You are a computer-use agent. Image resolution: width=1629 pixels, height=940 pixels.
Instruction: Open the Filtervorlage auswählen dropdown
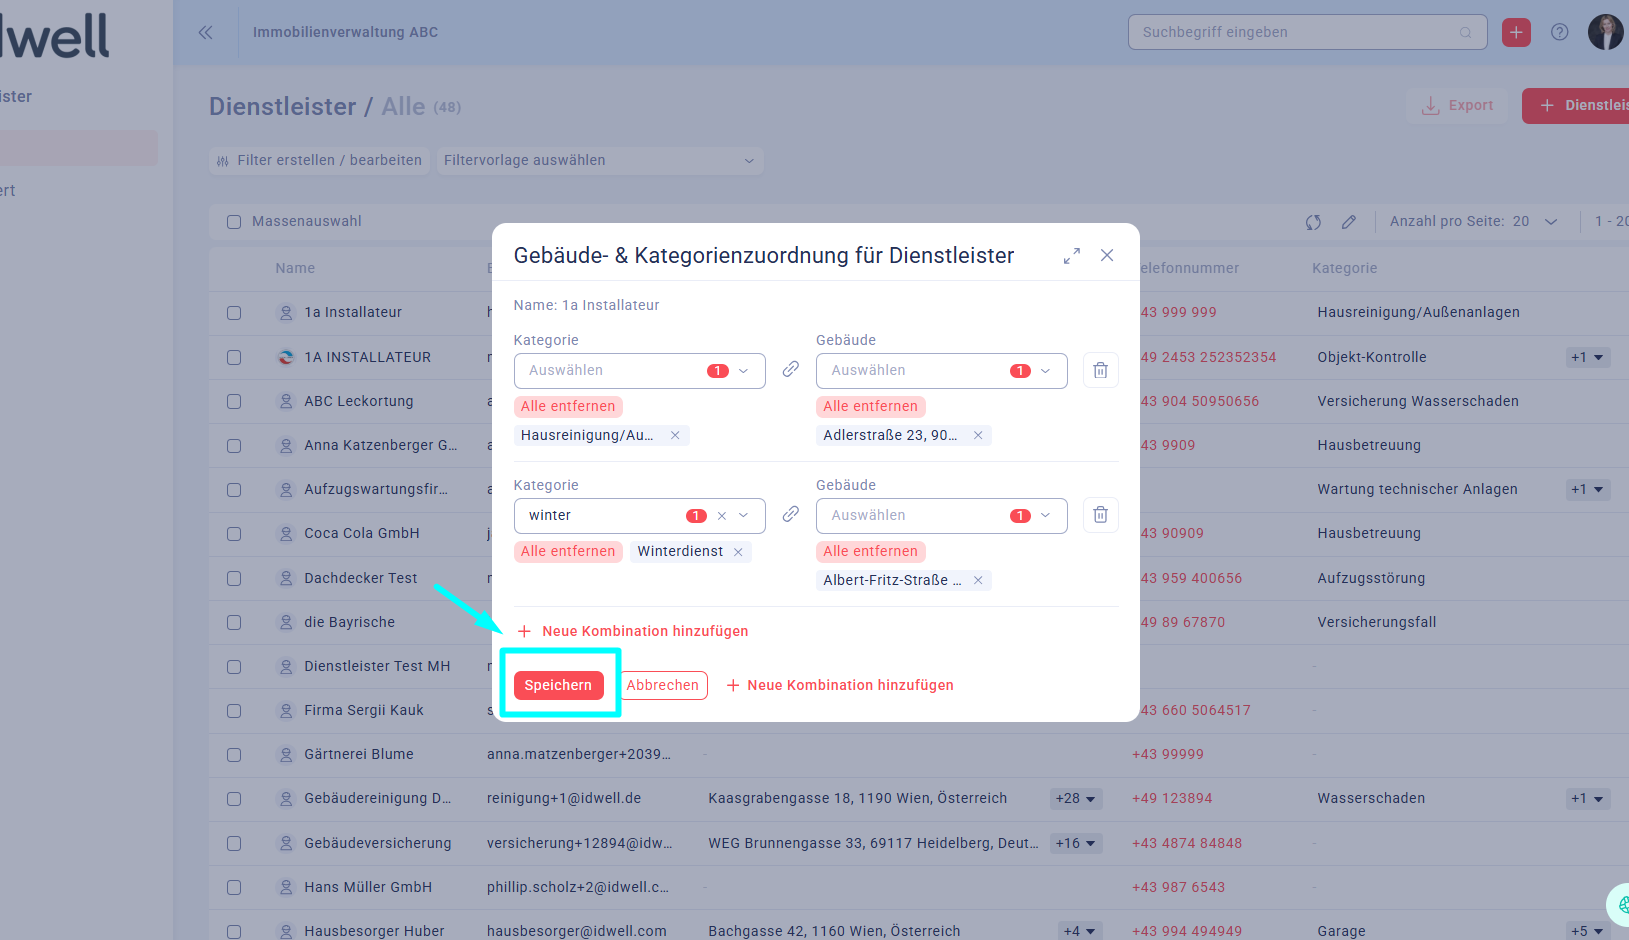click(x=599, y=161)
